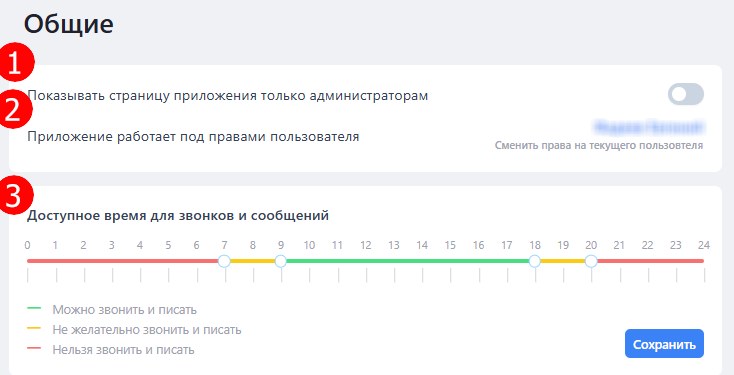Toggle show app page only to administrators
Viewport: 734px width, 375px height.
point(685,95)
